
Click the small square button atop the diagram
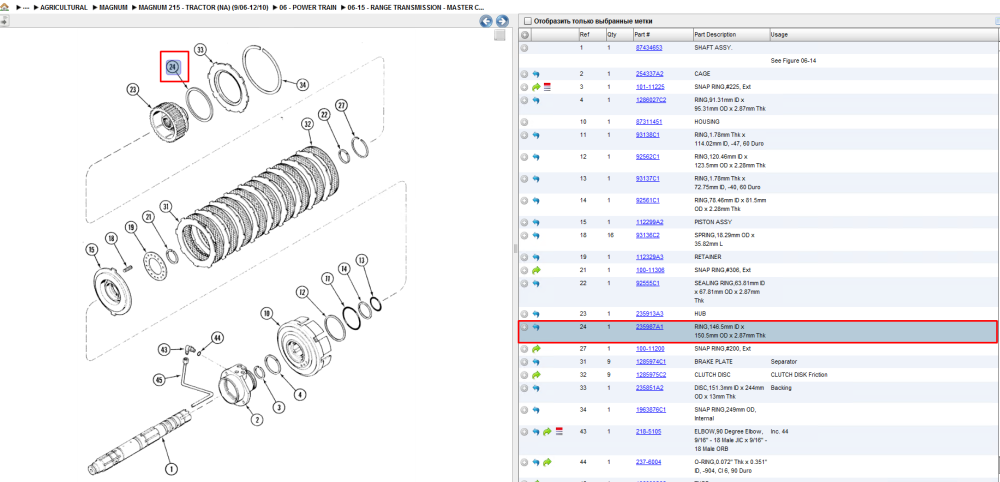[x=500, y=36]
